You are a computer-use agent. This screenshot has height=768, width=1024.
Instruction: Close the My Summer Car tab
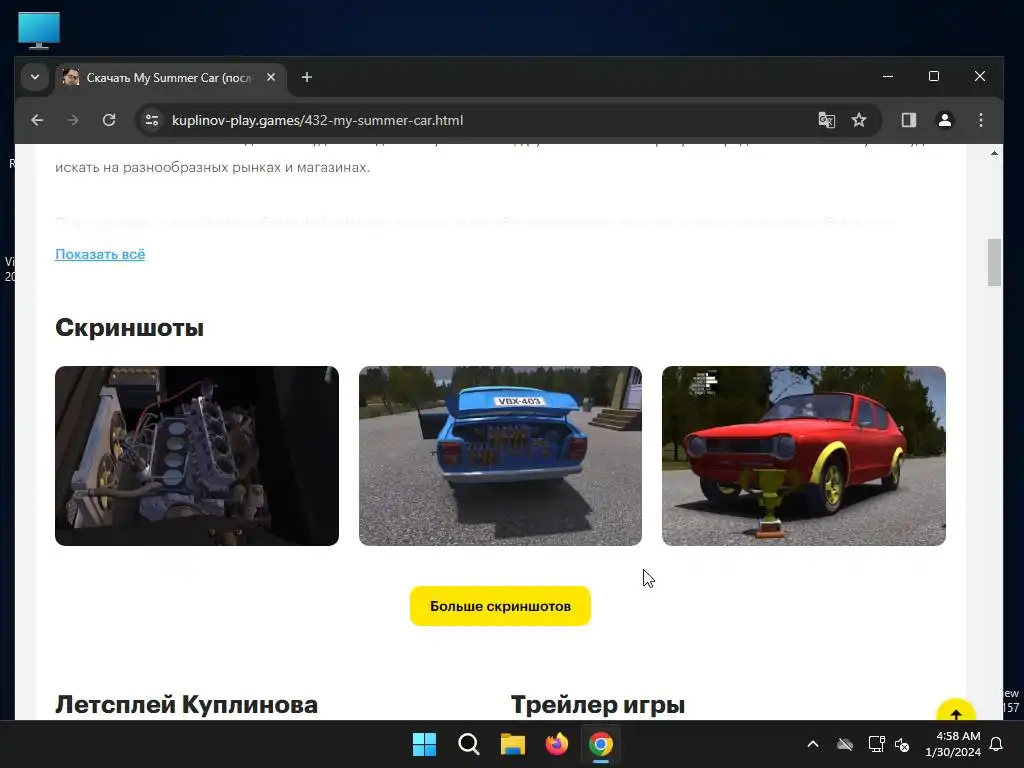[x=271, y=77]
